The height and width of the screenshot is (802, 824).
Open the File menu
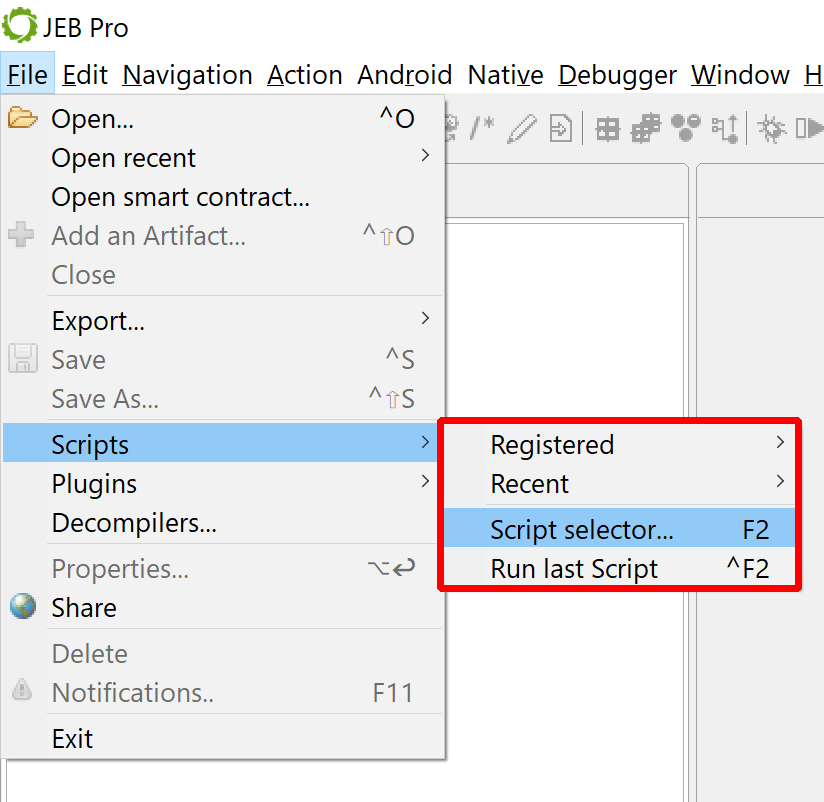pos(27,75)
